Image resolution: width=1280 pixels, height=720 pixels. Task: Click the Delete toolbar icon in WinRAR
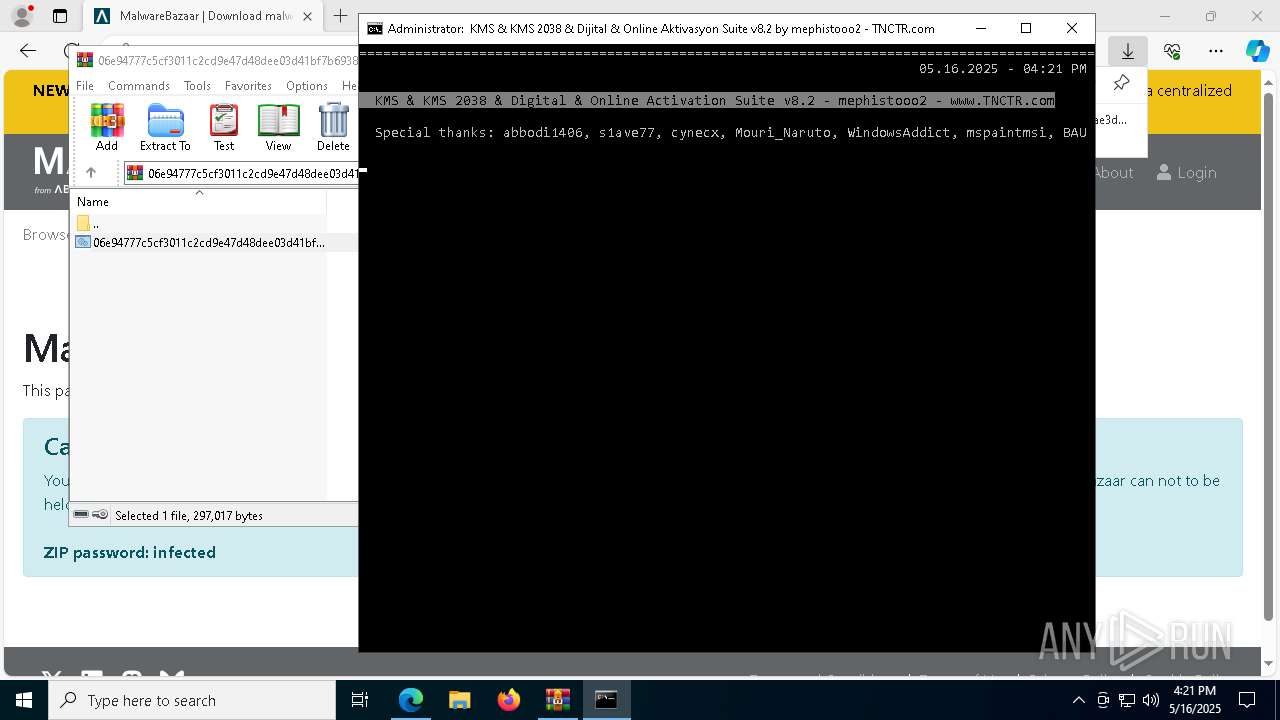tap(333, 127)
